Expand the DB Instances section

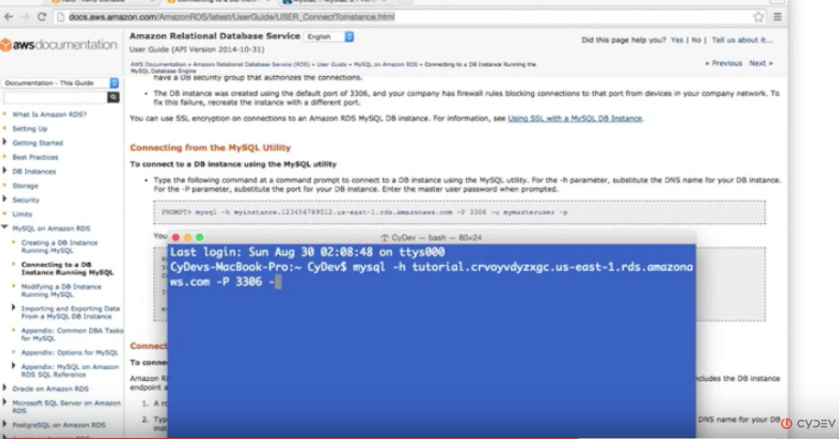5,171
